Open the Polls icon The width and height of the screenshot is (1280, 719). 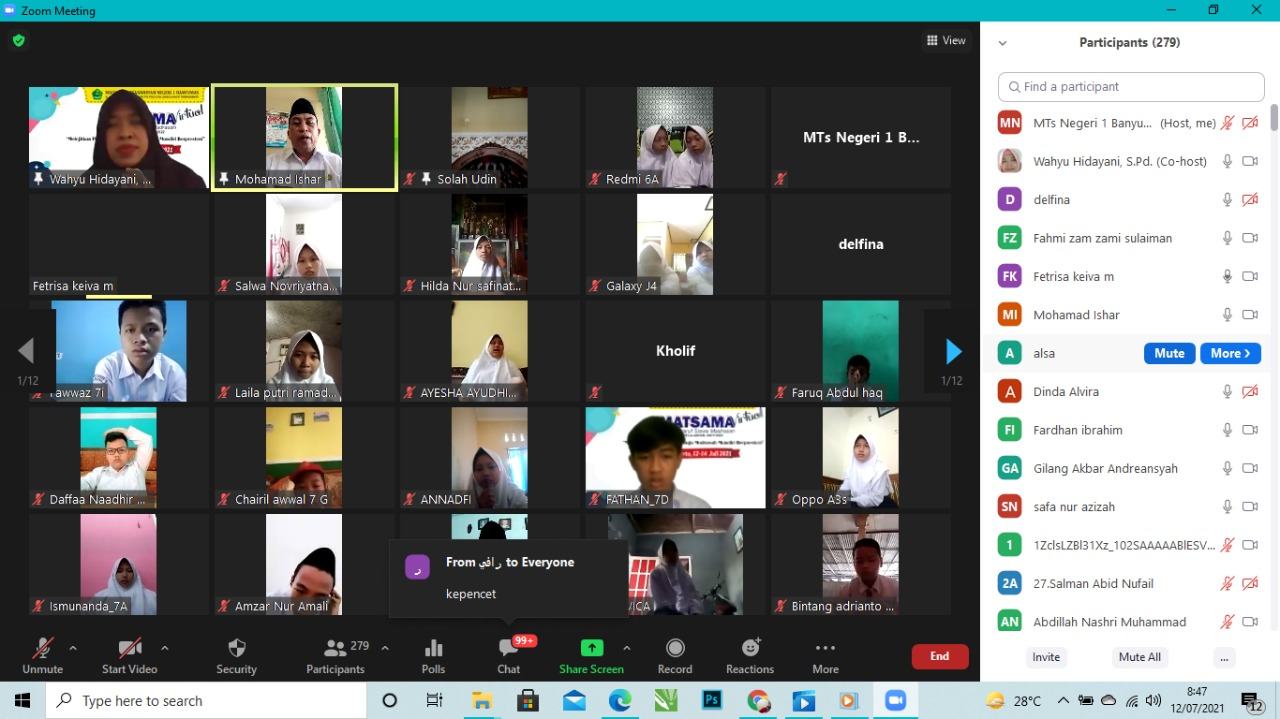(433, 648)
